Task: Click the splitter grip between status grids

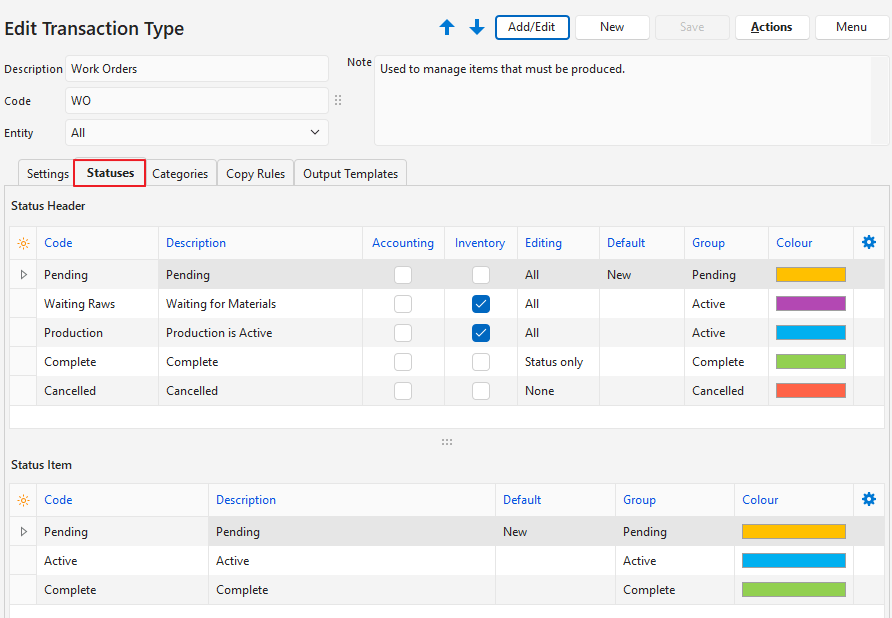Action: coord(447,442)
